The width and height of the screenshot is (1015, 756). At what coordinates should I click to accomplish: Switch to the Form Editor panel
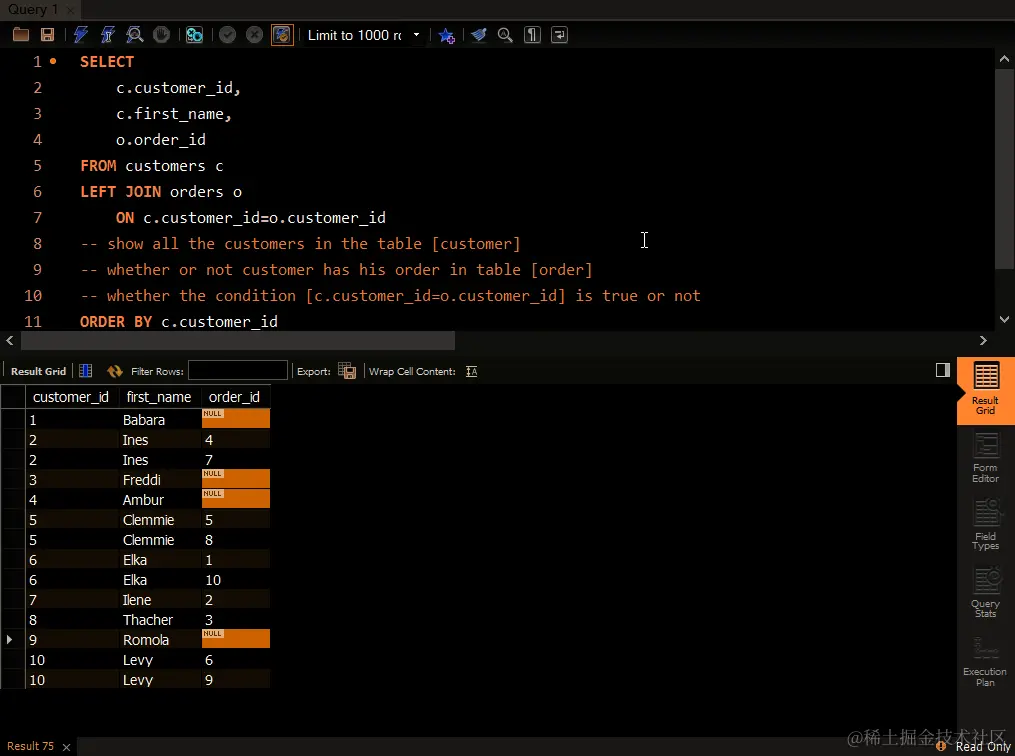click(x=986, y=458)
